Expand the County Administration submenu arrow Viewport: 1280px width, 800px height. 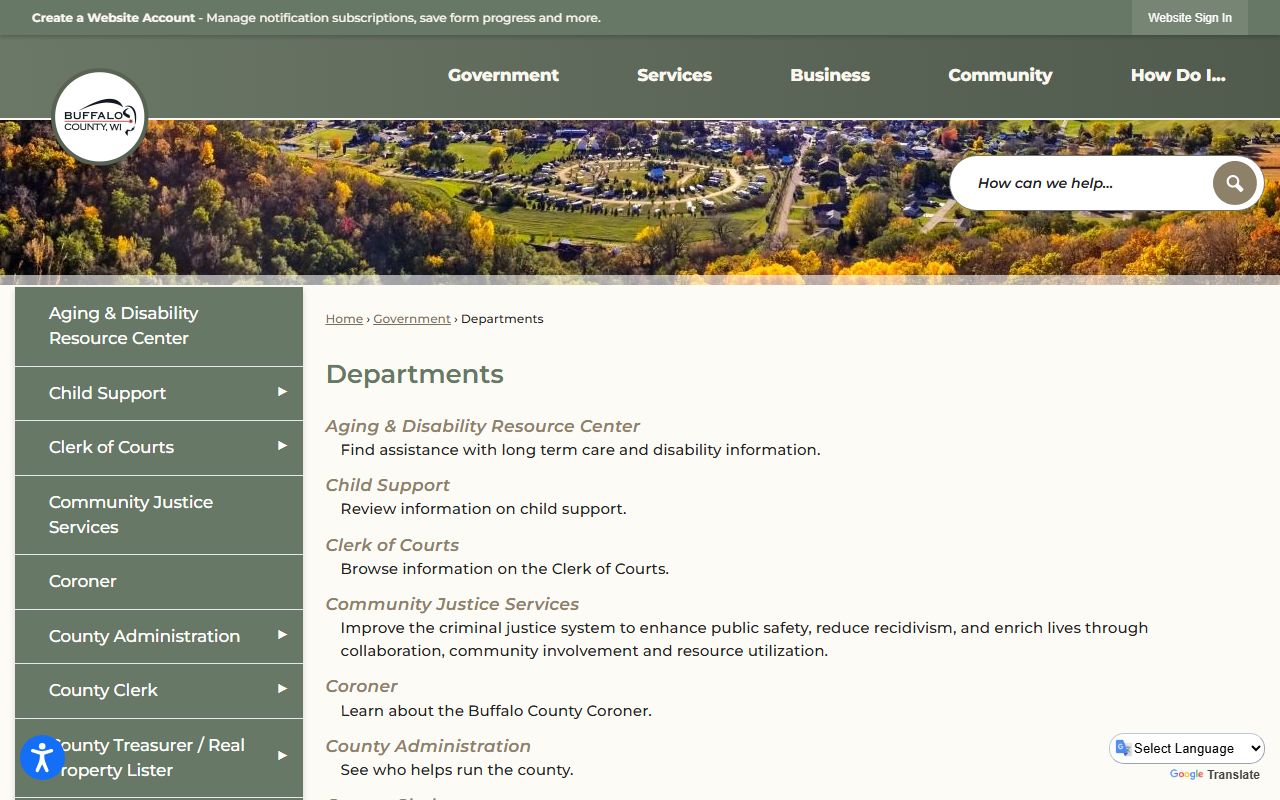pos(282,635)
